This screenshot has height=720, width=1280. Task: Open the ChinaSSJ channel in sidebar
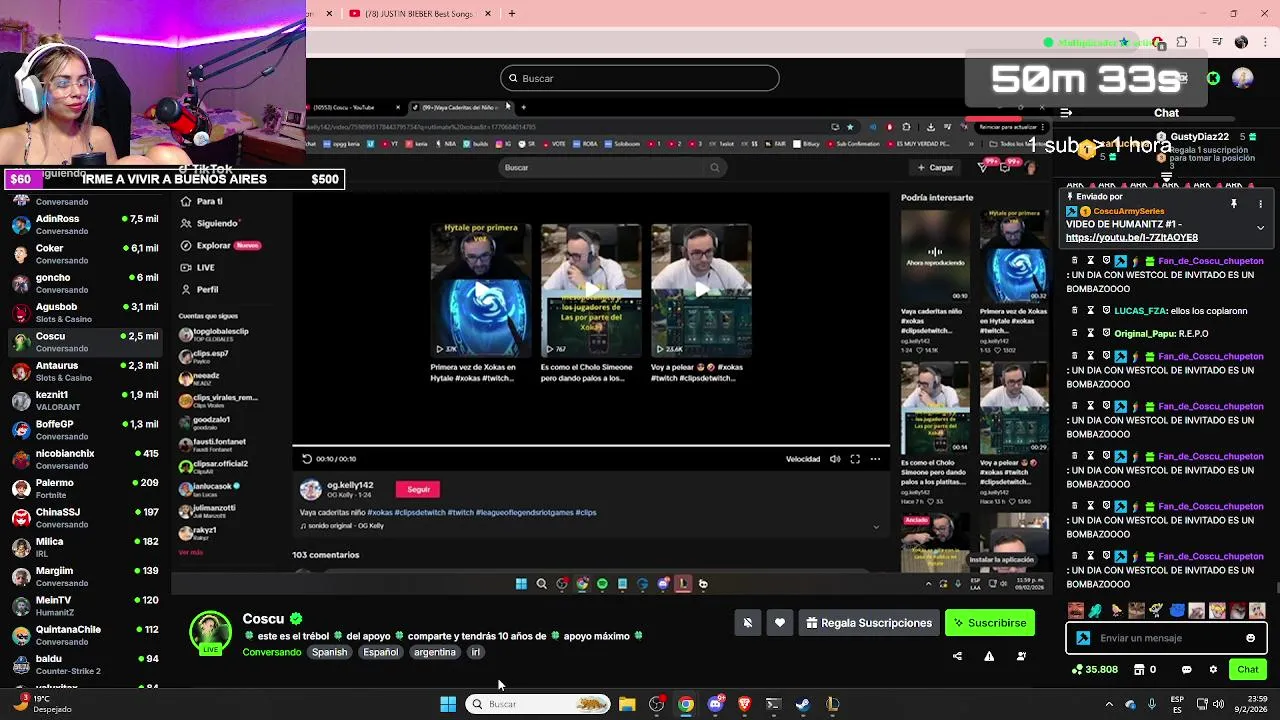tap(85, 517)
